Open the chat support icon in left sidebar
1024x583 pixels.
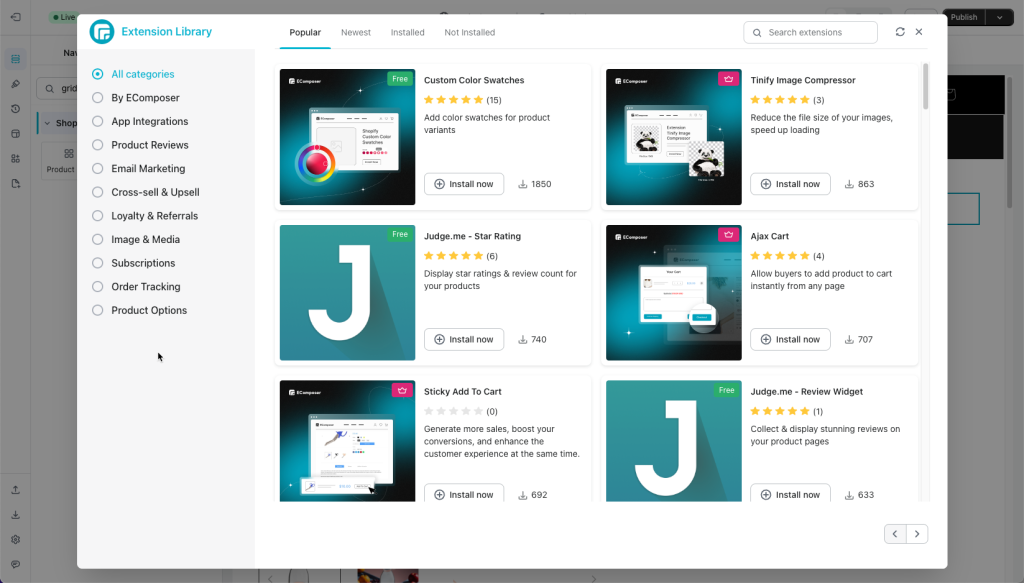point(16,565)
